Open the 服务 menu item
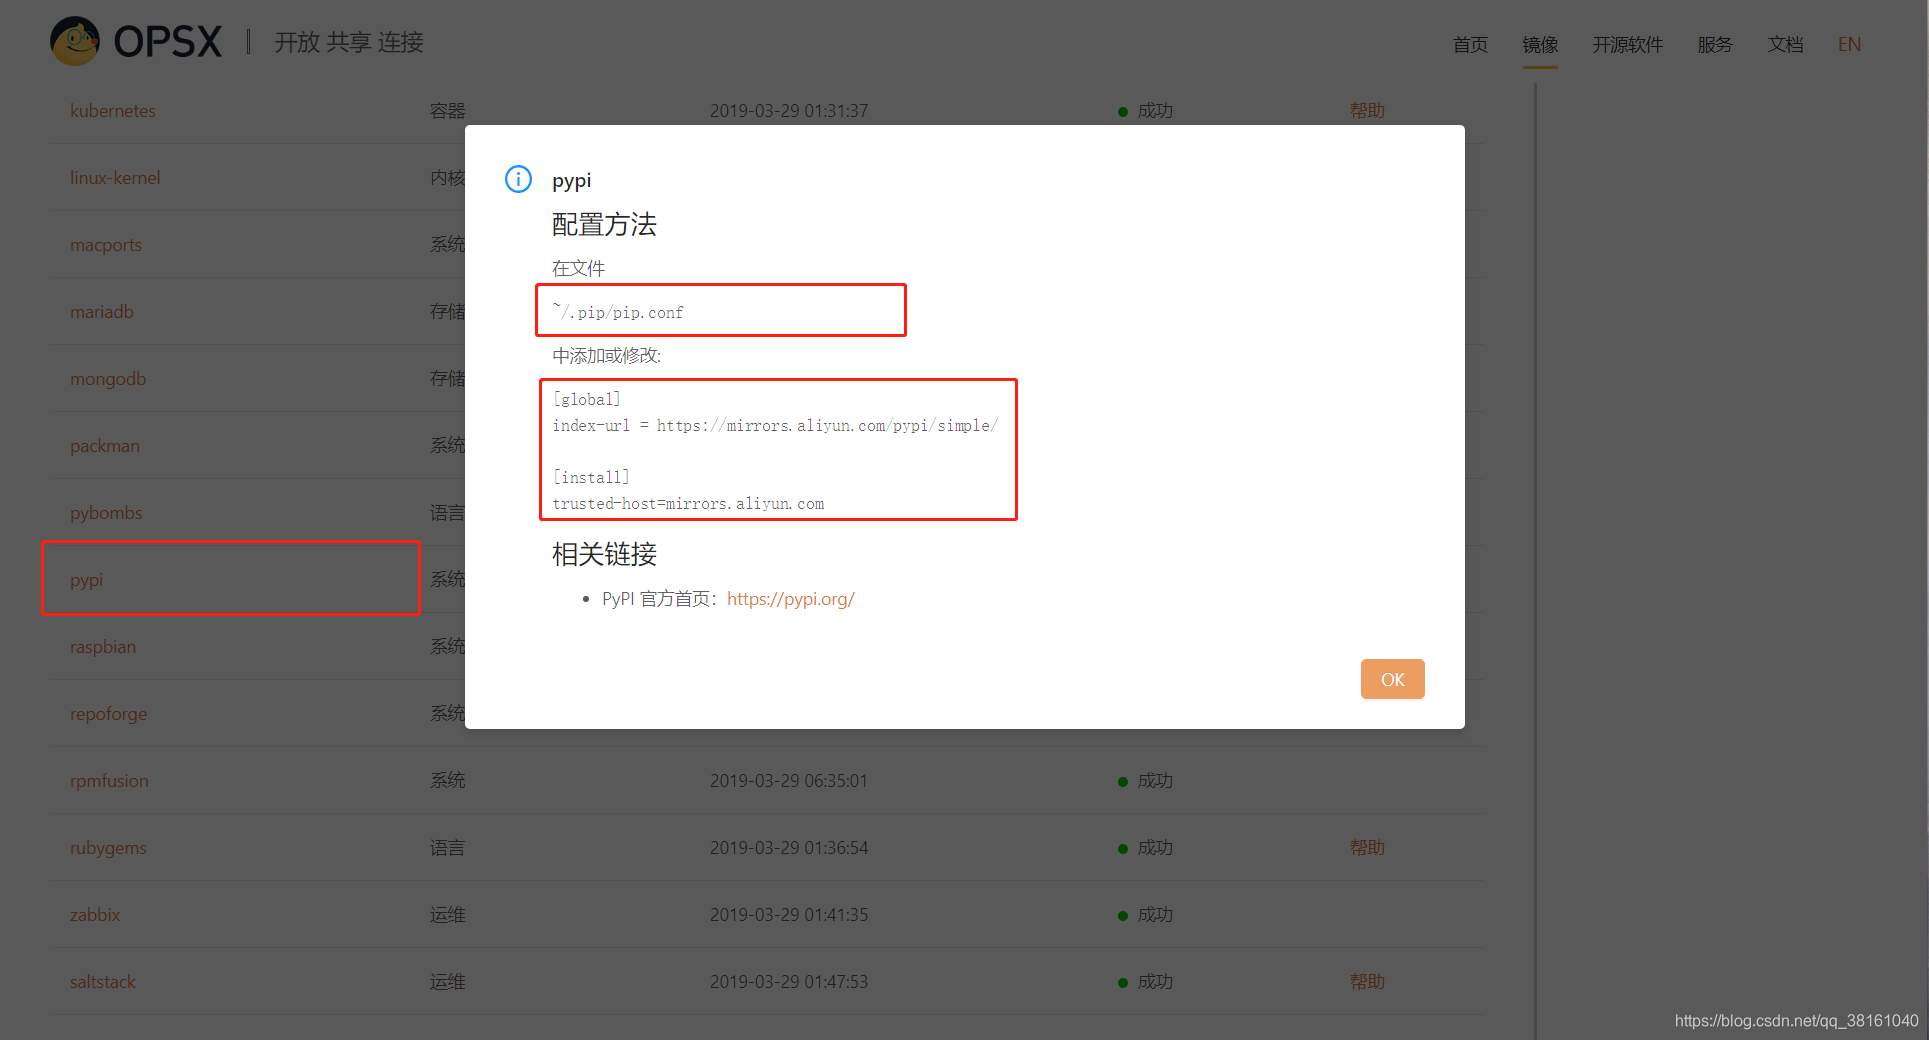1929x1040 pixels. coord(1714,44)
